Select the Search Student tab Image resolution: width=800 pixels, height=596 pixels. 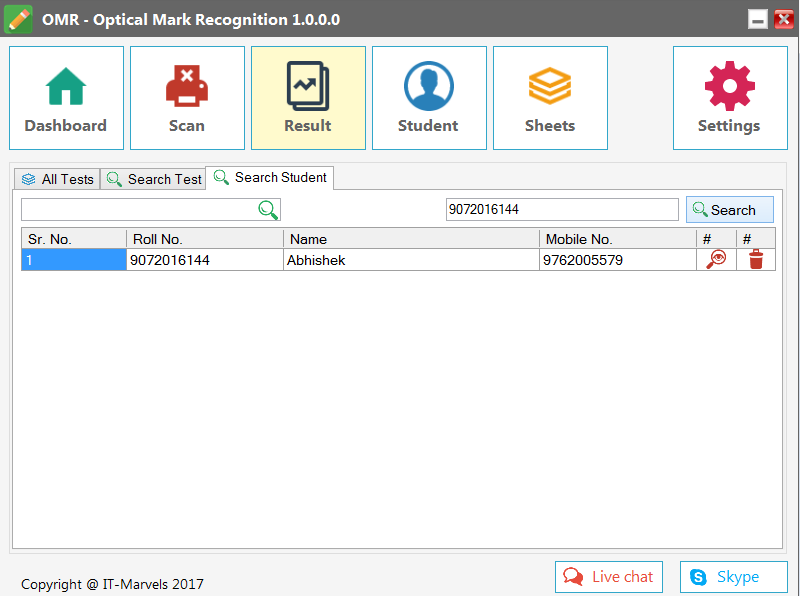click(270, 178)
